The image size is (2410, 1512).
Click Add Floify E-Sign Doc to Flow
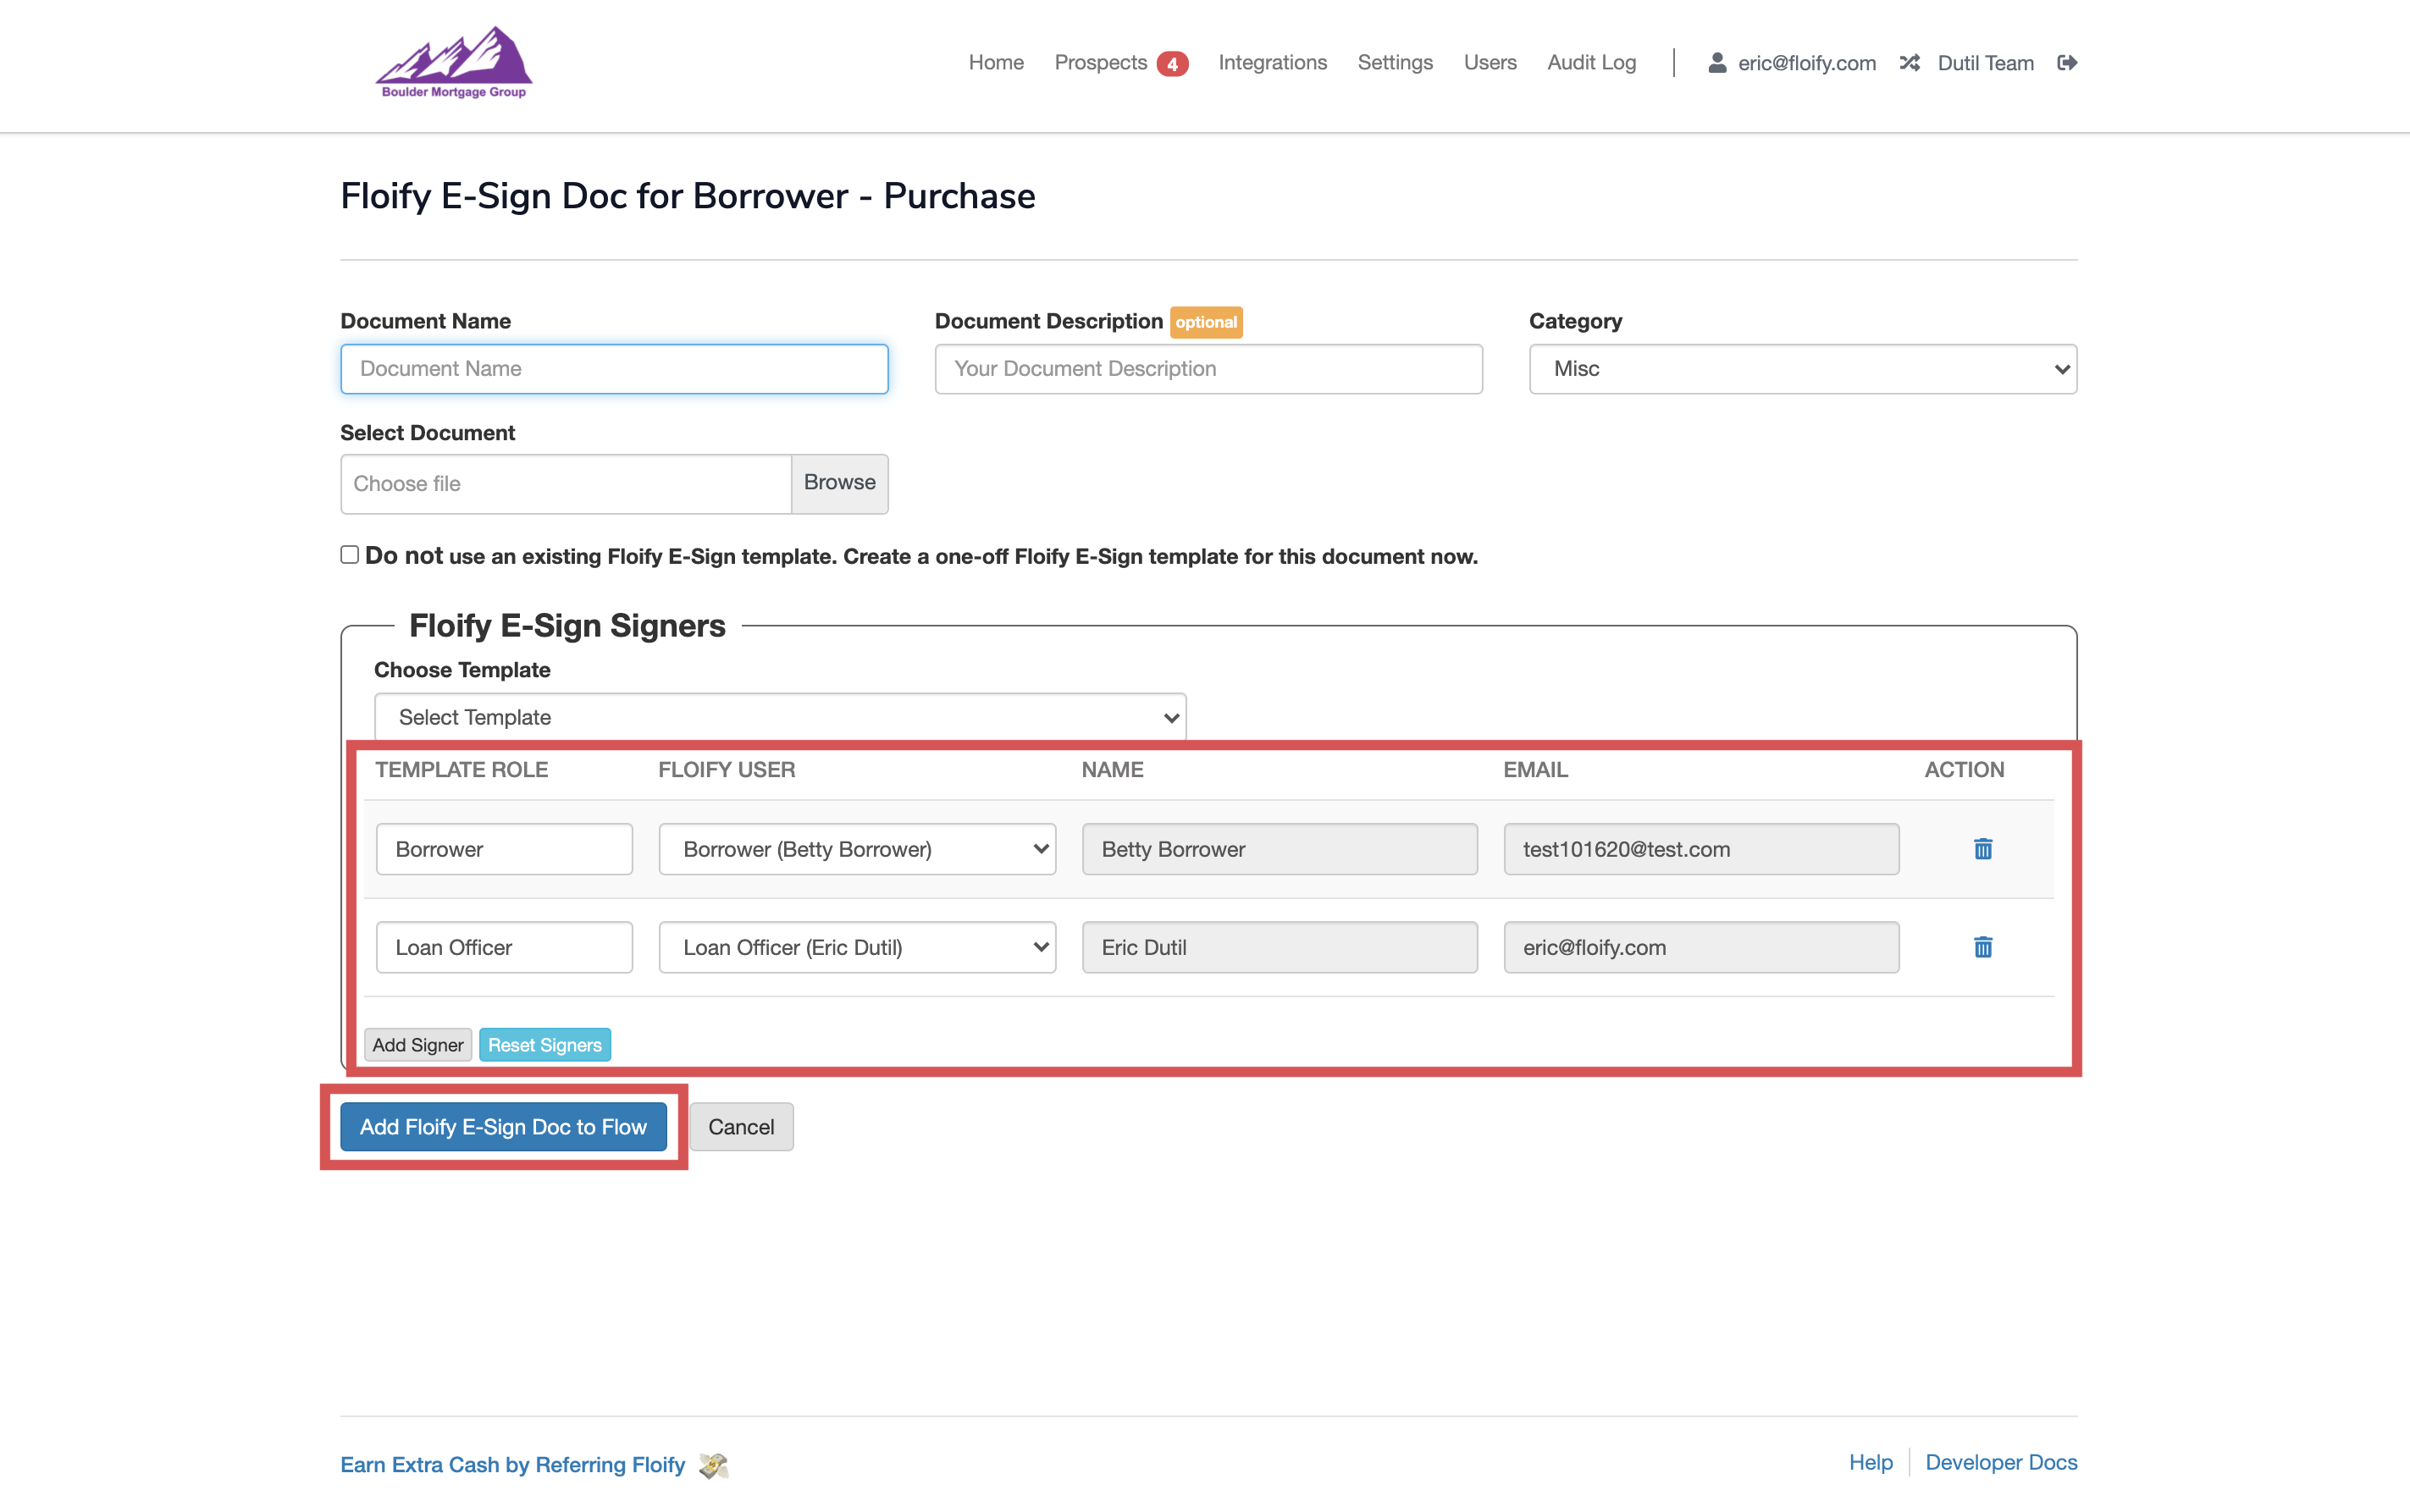503,1127
